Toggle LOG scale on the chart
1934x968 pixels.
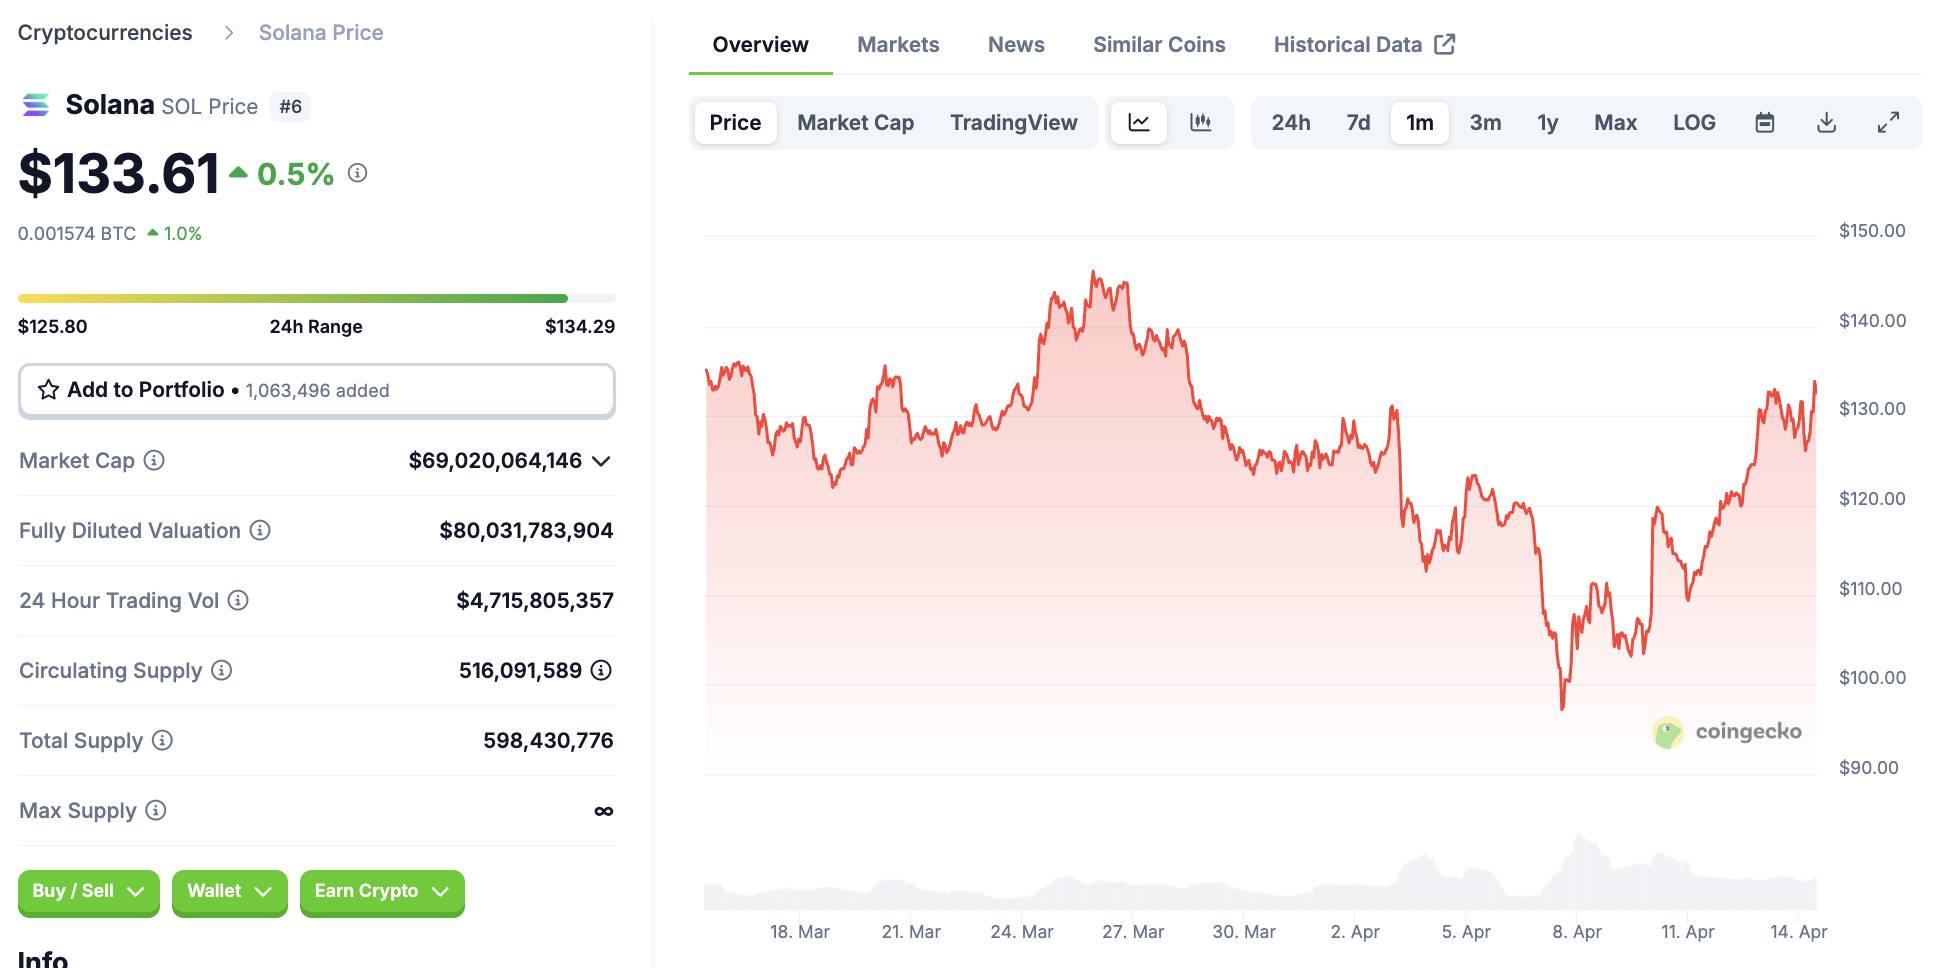pyautogui.click(x=1694, y=123)
